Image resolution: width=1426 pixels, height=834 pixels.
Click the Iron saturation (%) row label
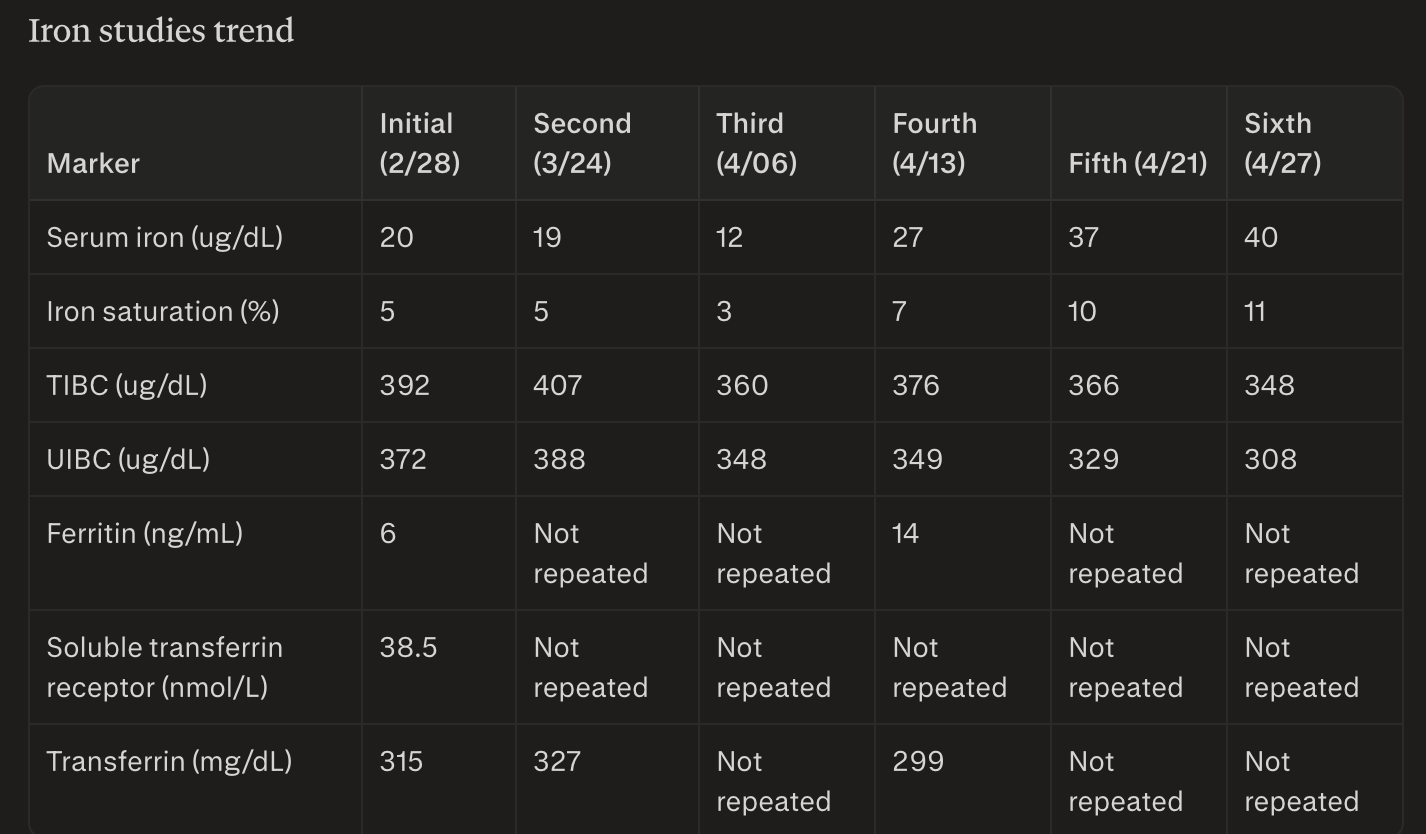pos(162,311)
